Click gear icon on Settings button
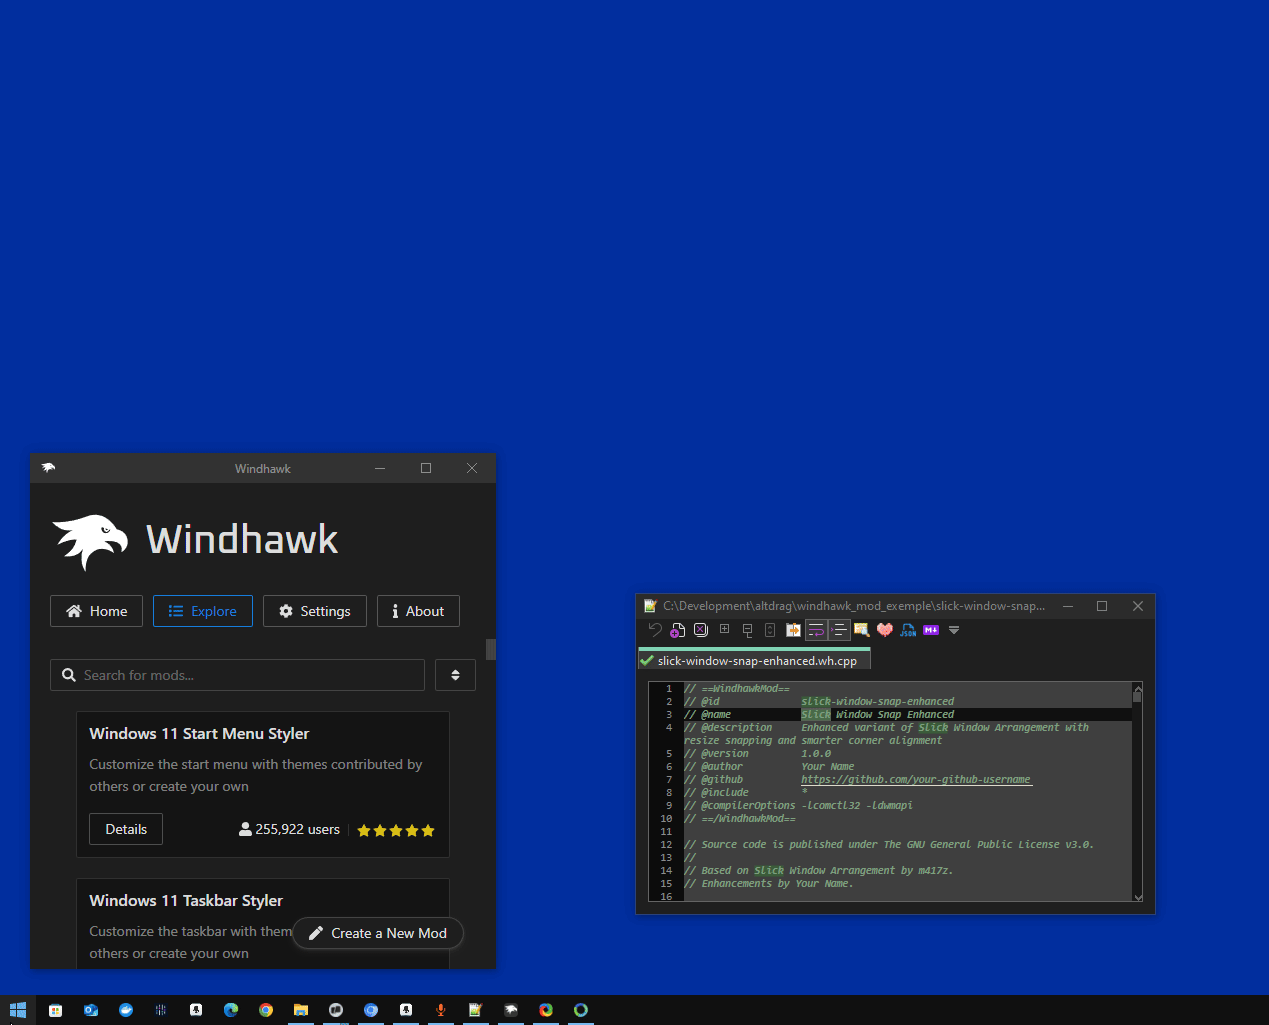1269x1025 pixels. tap(286, 611)
